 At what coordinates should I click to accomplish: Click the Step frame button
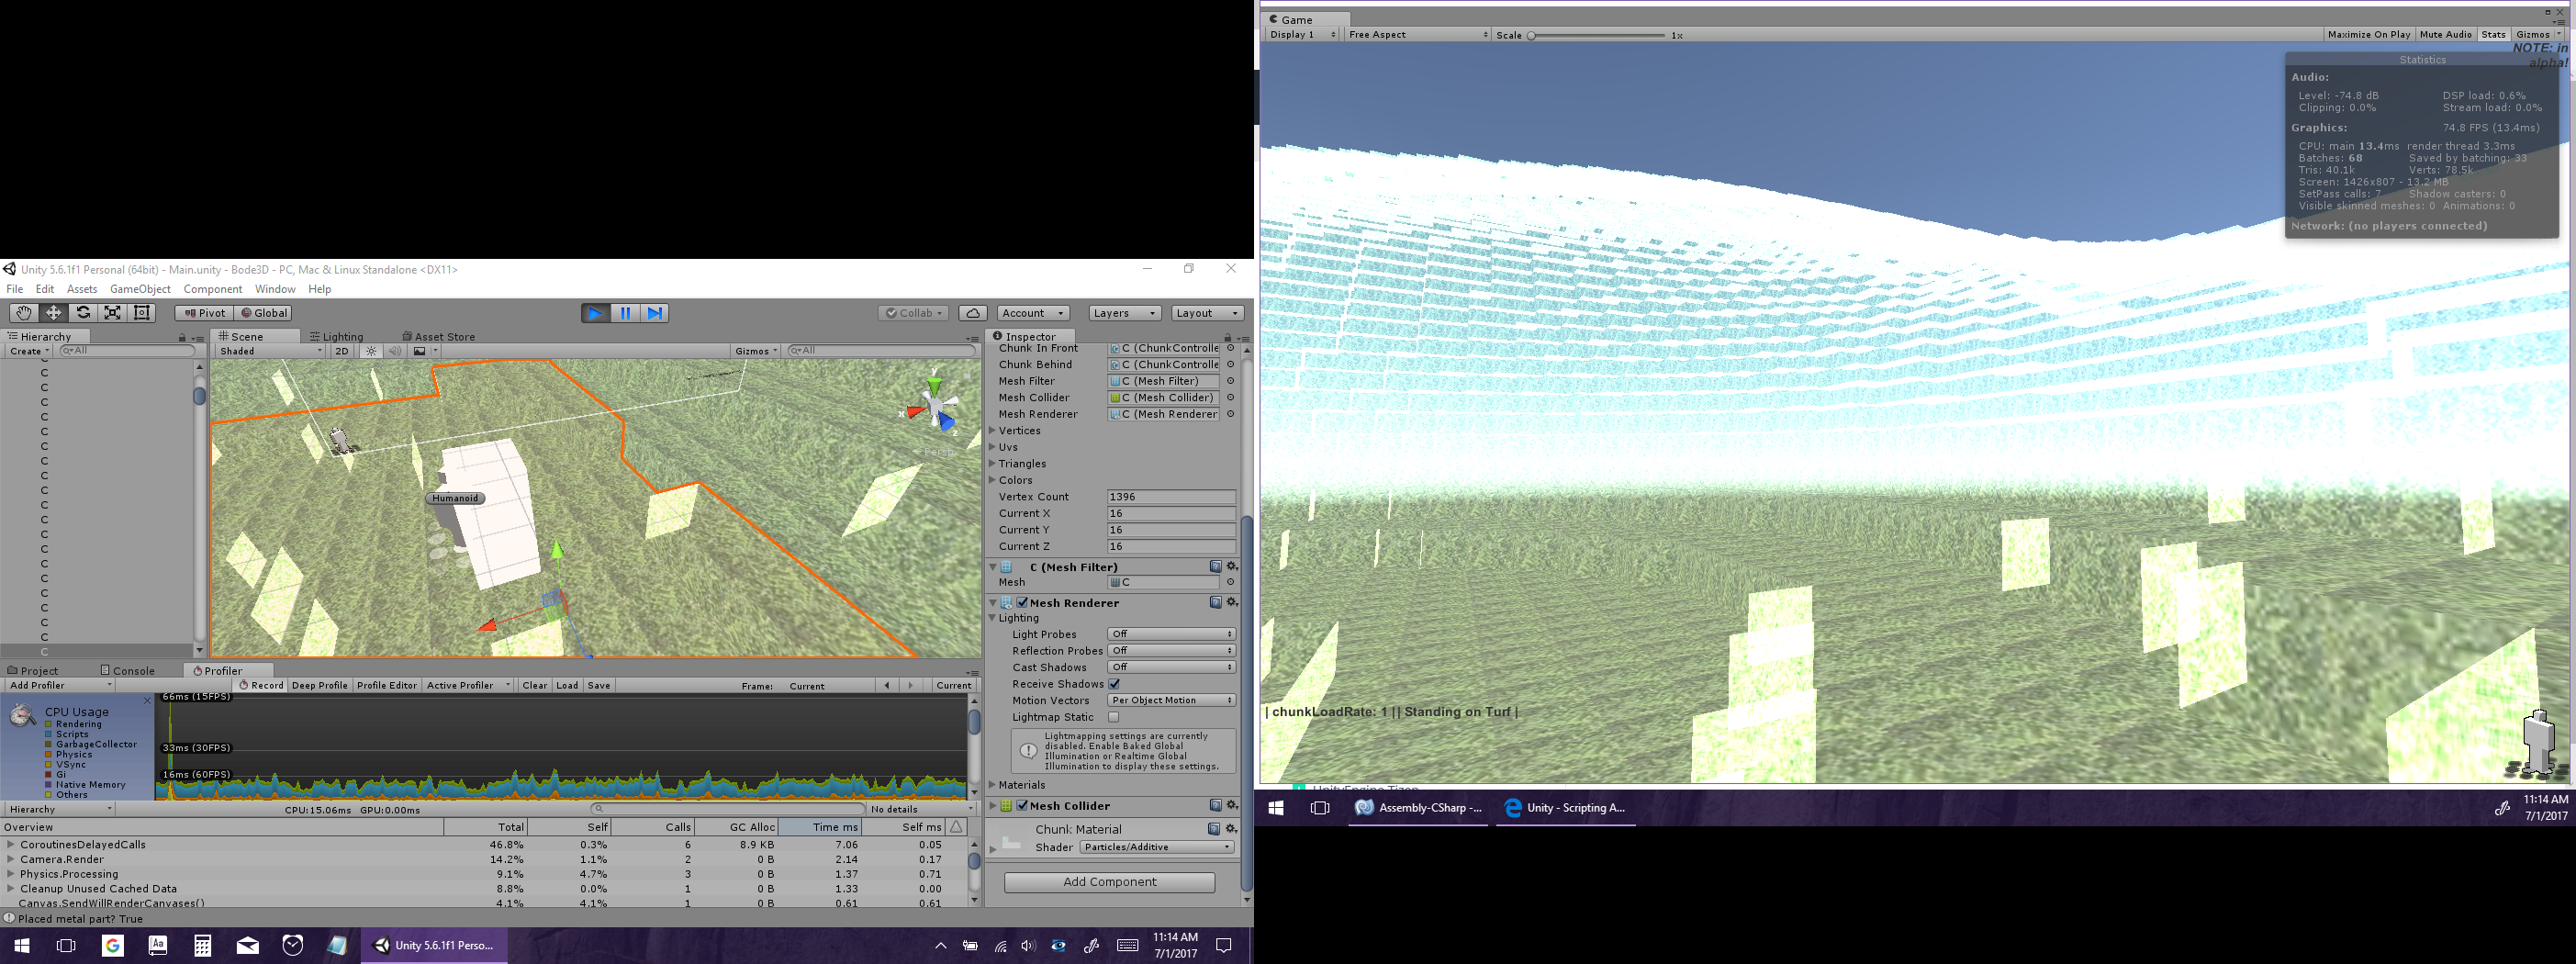coord(655,313)
